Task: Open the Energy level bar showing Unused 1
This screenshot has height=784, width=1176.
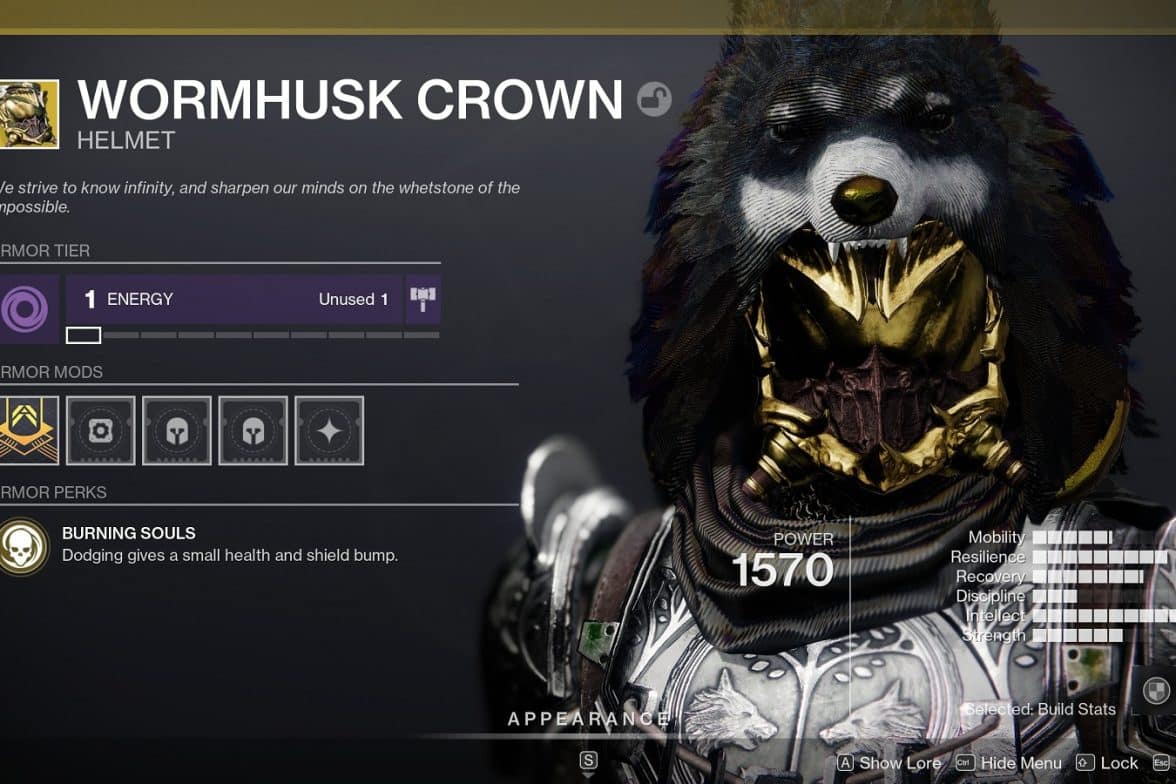Action: coord(235,299)
